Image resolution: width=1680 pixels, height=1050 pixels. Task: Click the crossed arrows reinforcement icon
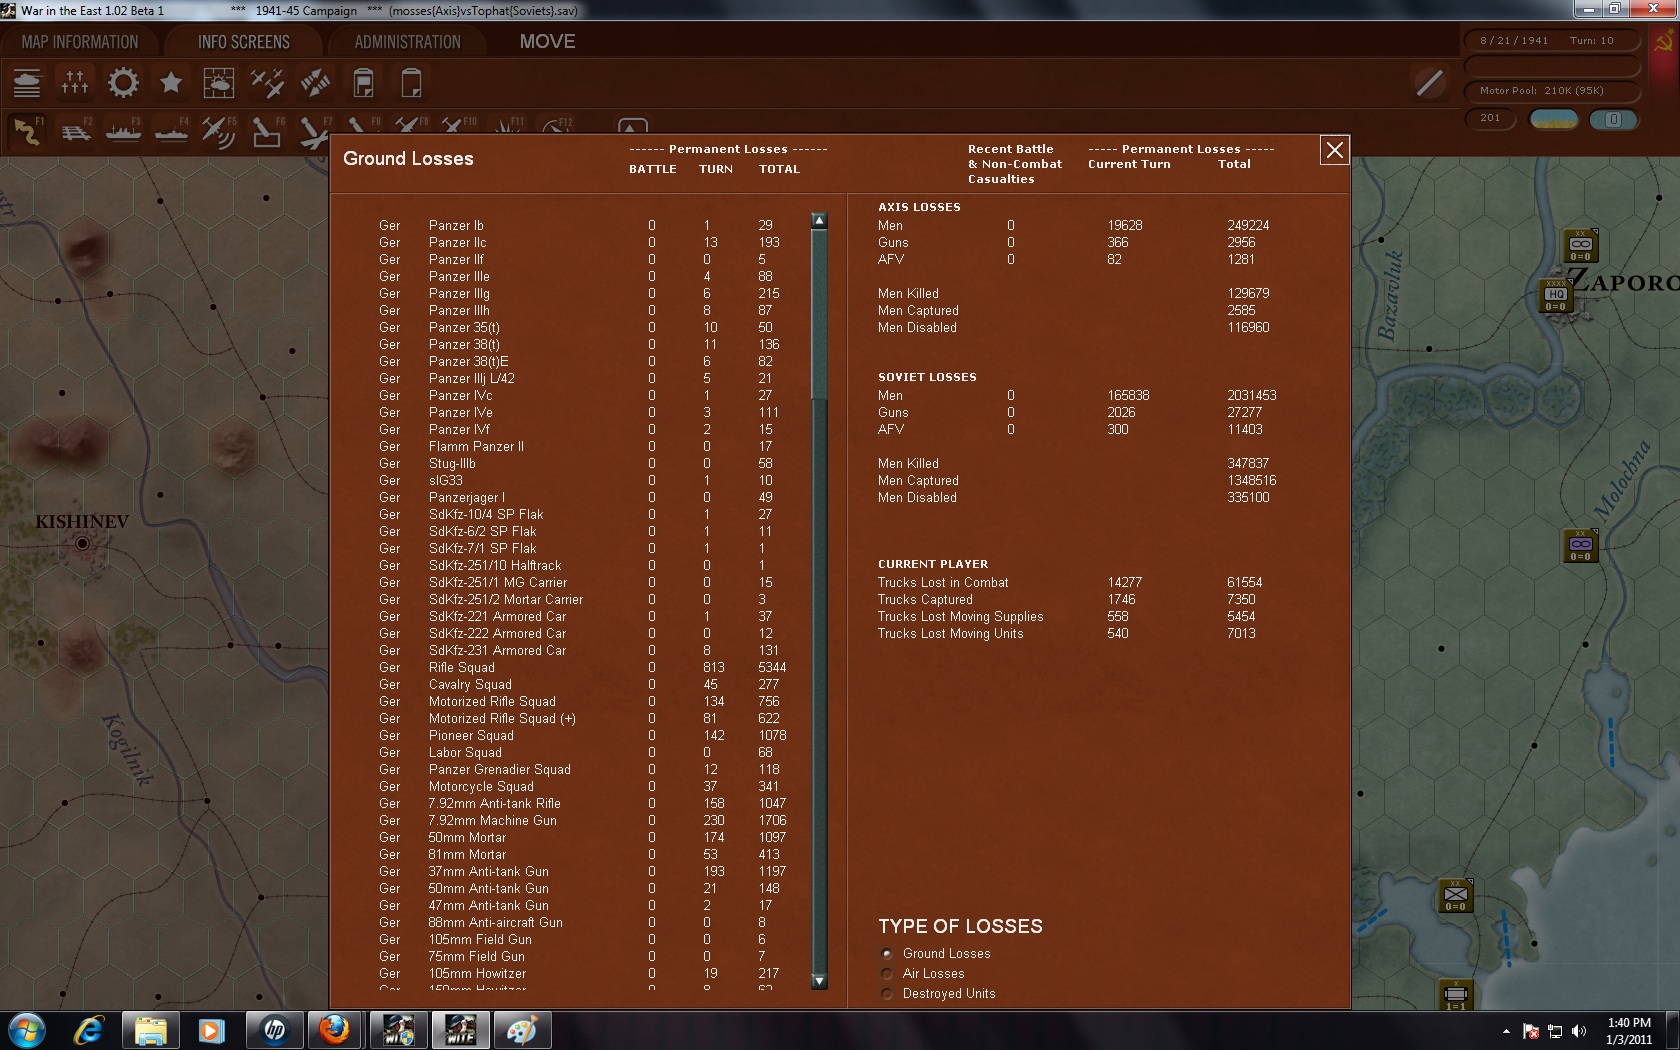pos(315,83)
